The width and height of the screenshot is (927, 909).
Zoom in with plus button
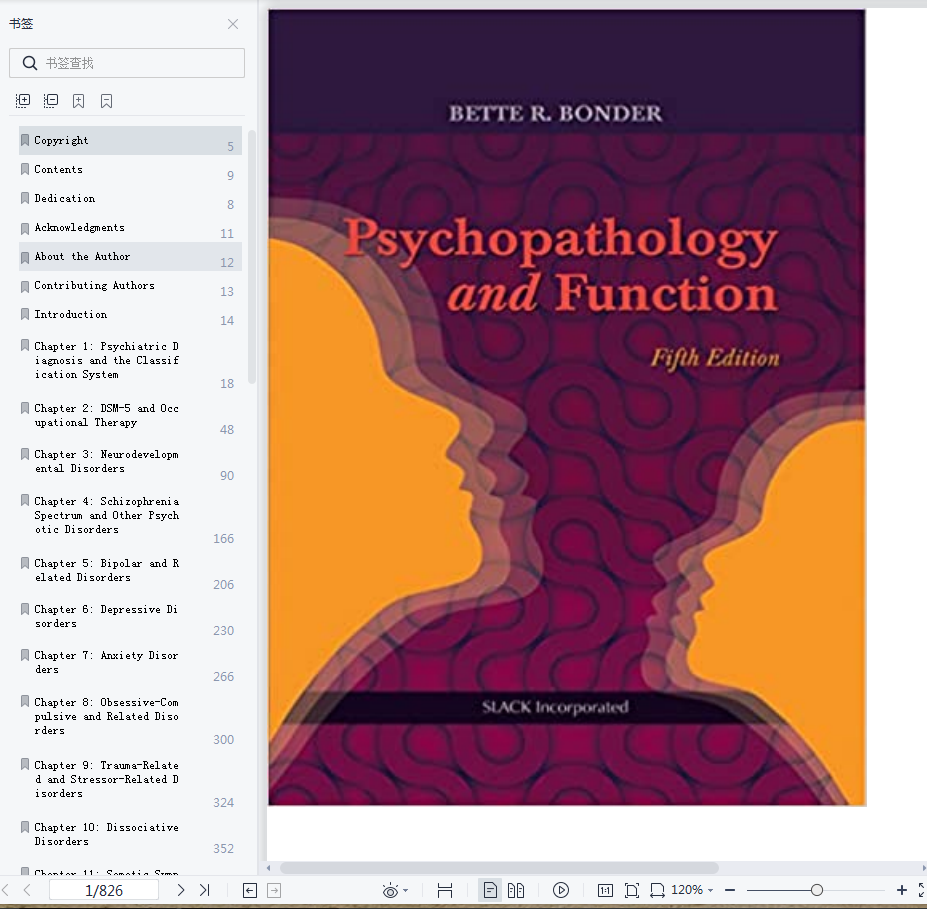[x=902, y=890]
